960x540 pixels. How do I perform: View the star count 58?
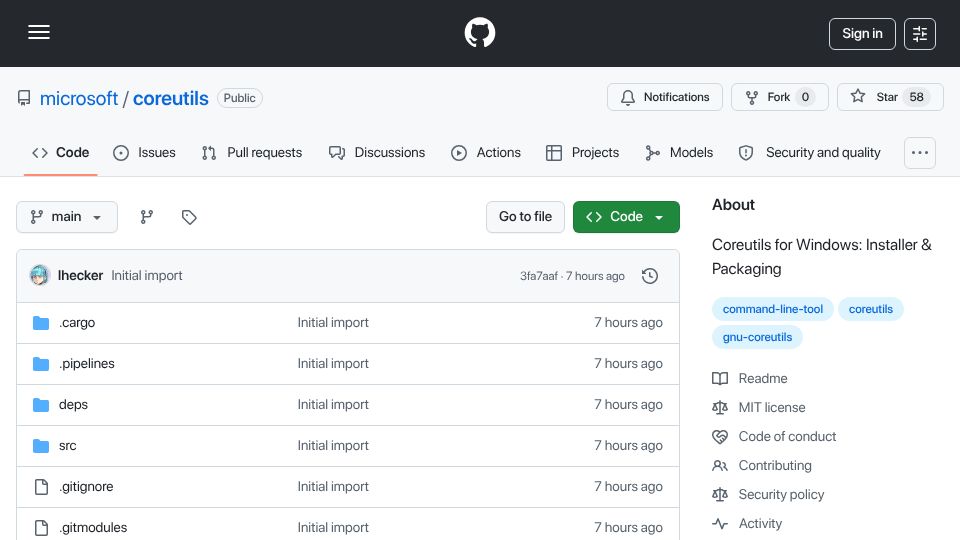917,97
